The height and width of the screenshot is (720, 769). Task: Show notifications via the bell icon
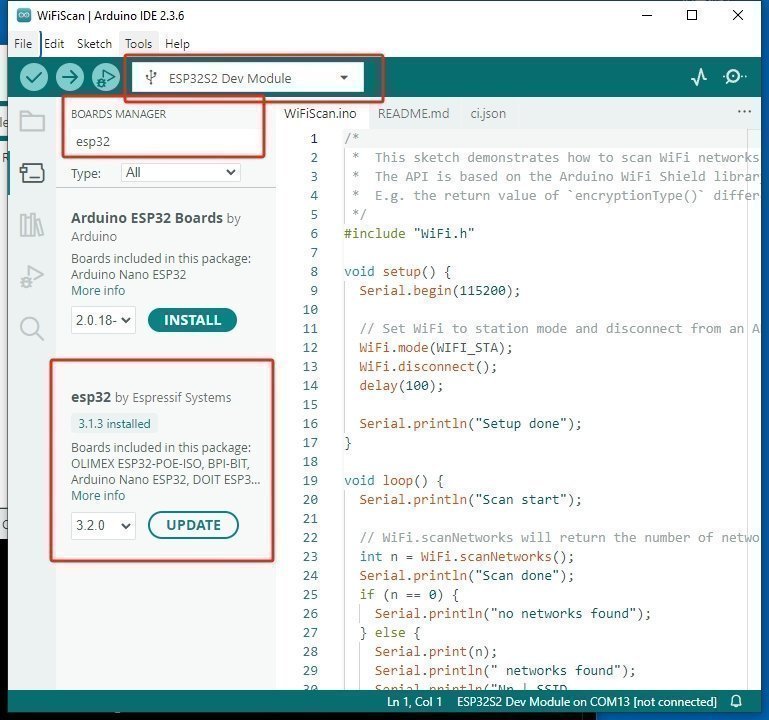(x=737, y=702)
